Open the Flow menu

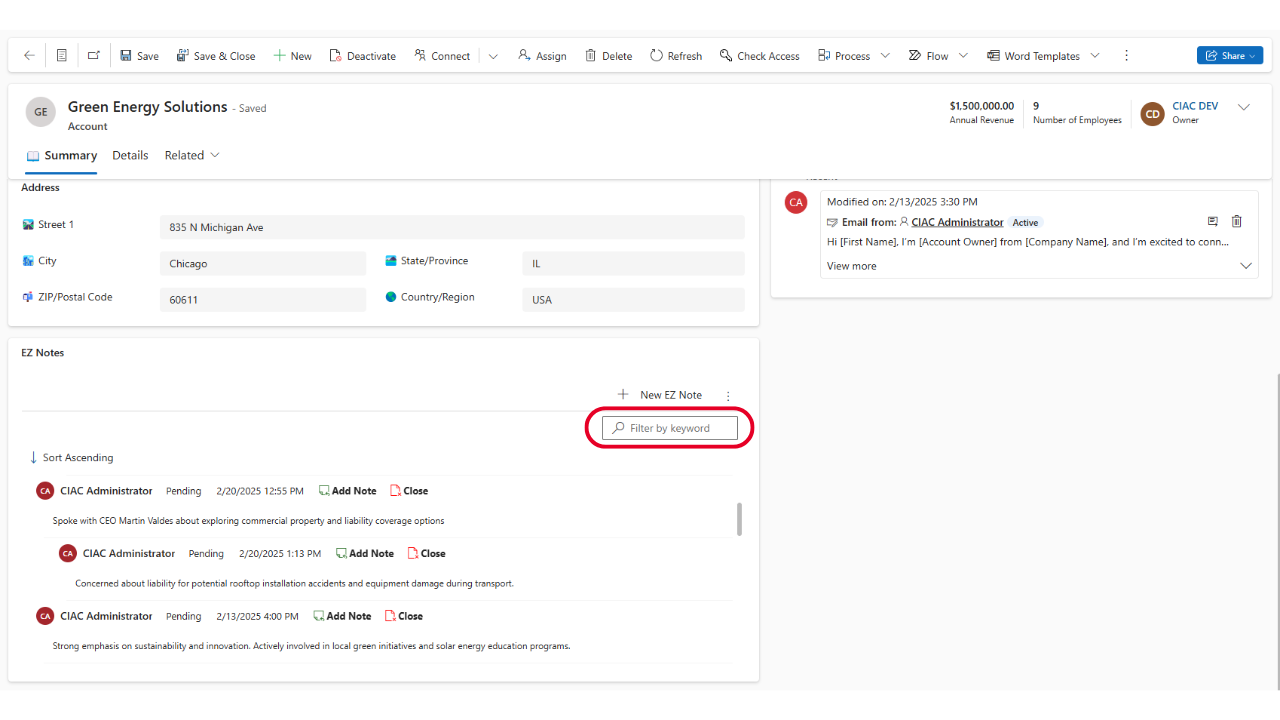point(928,56)
